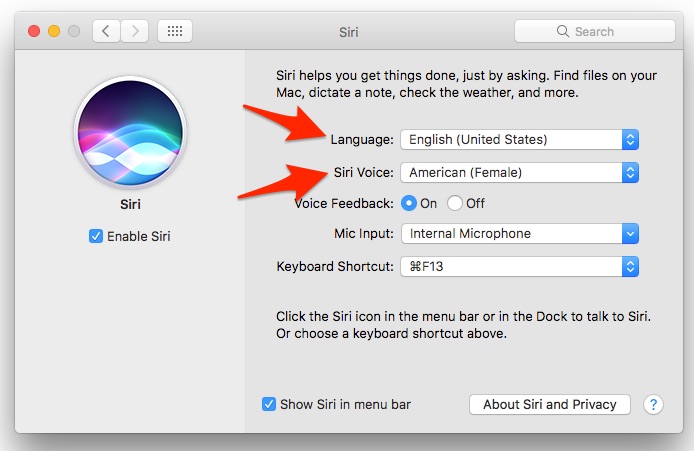Click the large Siri icon

pyautogui.click(x=129, y=132)
